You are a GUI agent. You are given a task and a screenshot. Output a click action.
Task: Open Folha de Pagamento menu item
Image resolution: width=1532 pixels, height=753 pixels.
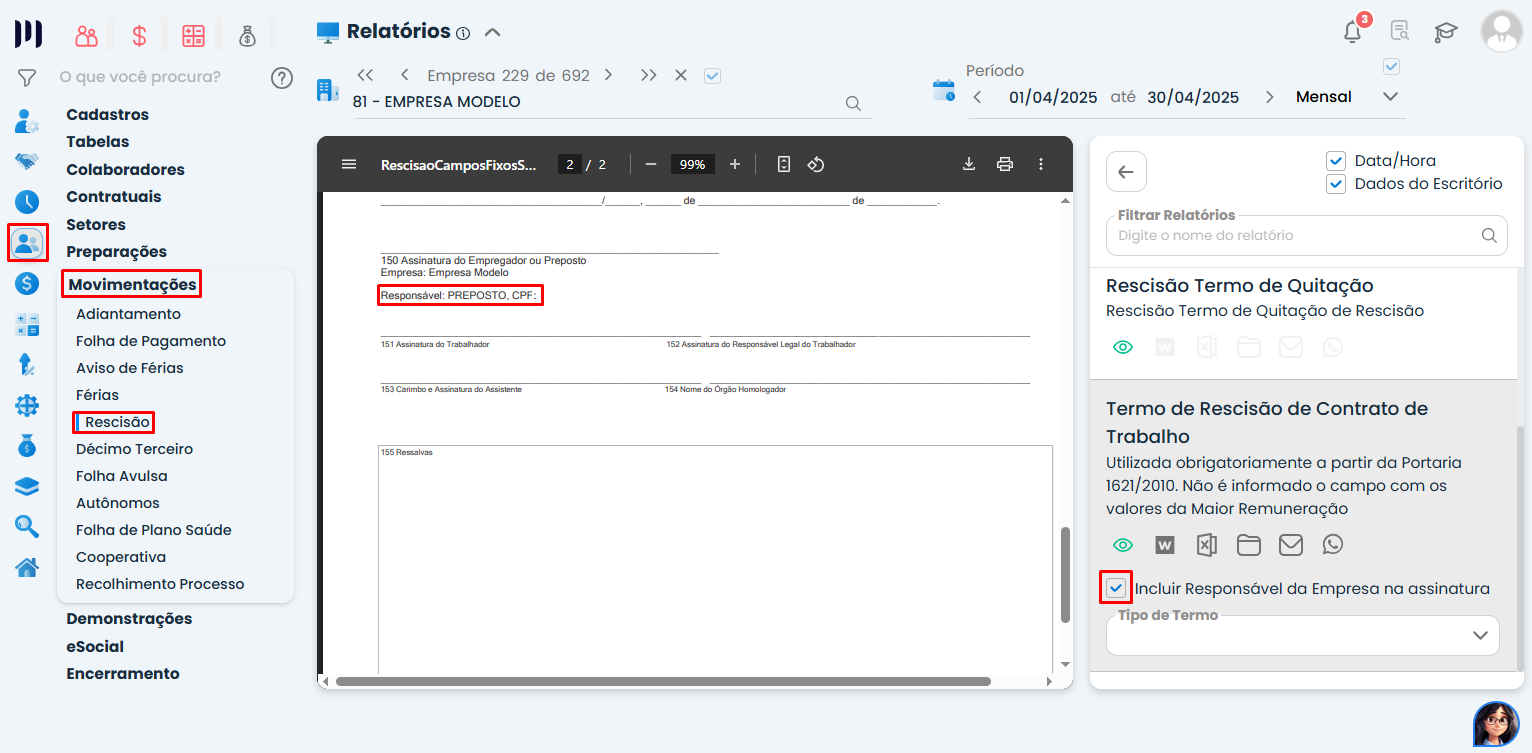(151, 341)
